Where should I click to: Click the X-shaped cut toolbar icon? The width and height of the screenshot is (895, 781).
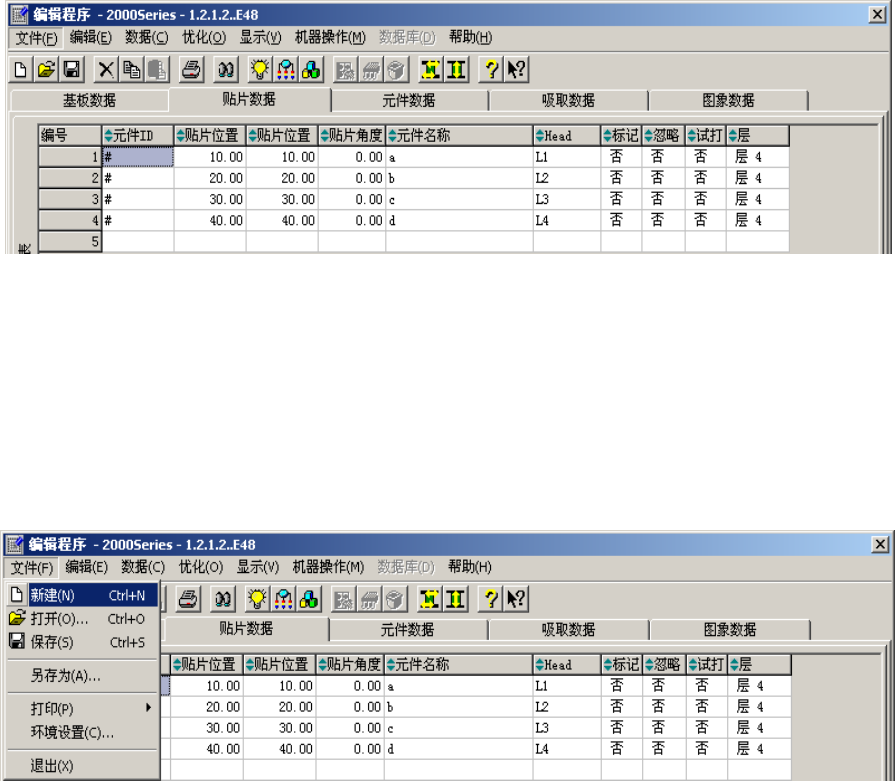[x=106, y=70]
